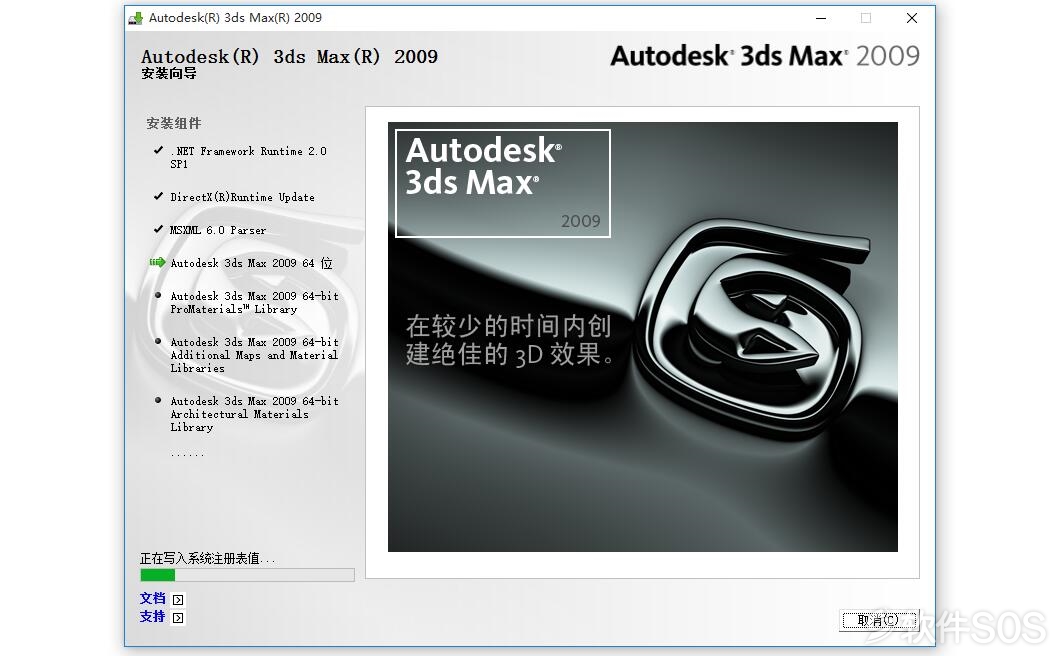The width and height of the screenshot is (1062, 656).
Task: Click the bullet beside Architectural Materials Library
Action: coord(158,400)
